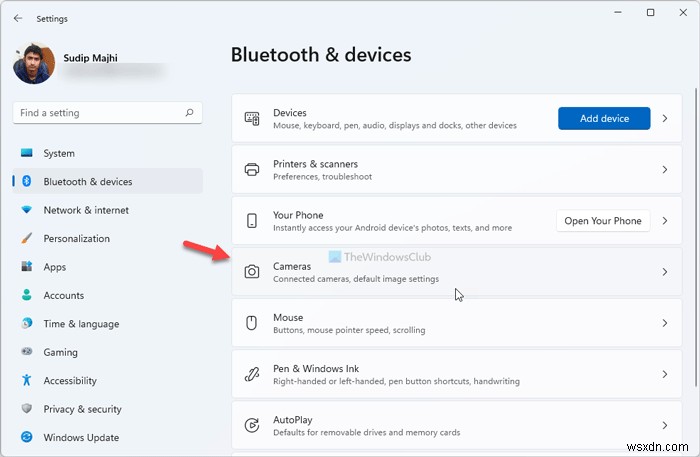Open Accounts settings

(x=108, y=295)
